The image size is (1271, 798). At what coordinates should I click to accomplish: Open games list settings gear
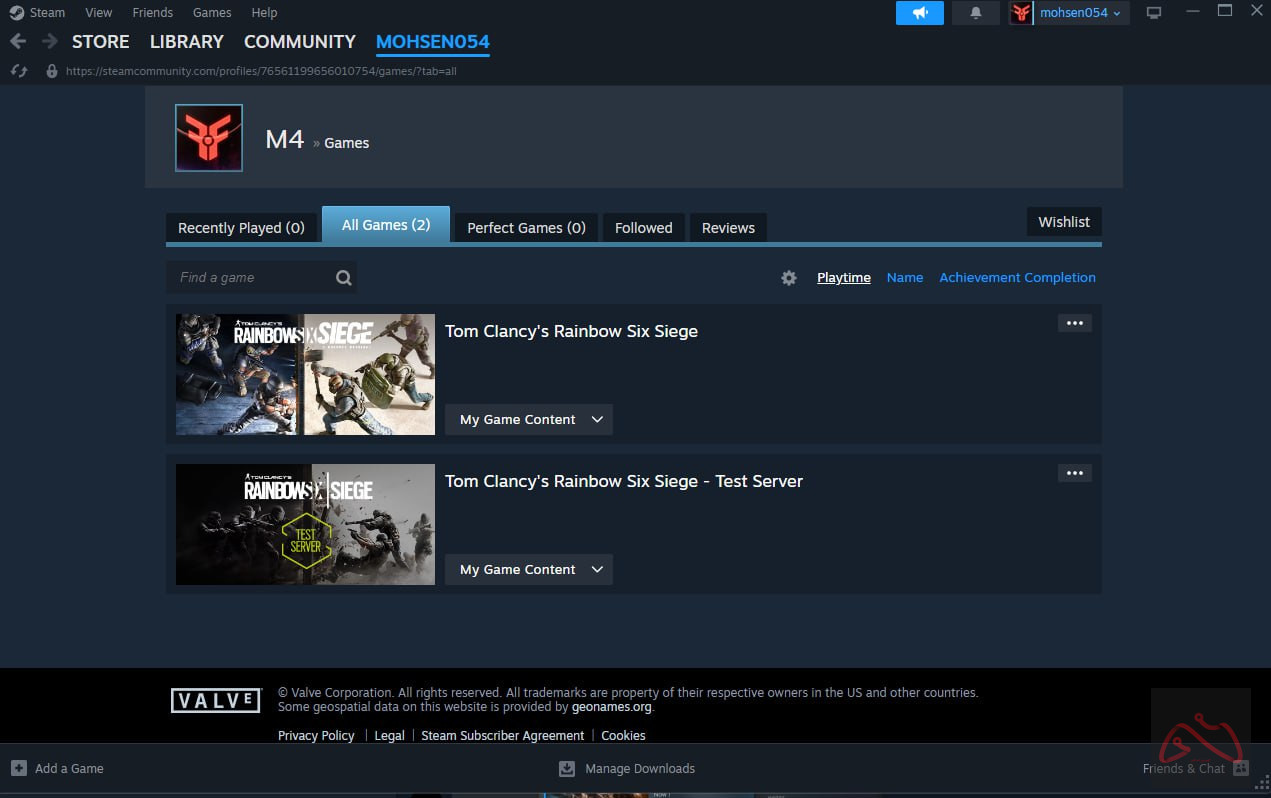coord(789,278)
